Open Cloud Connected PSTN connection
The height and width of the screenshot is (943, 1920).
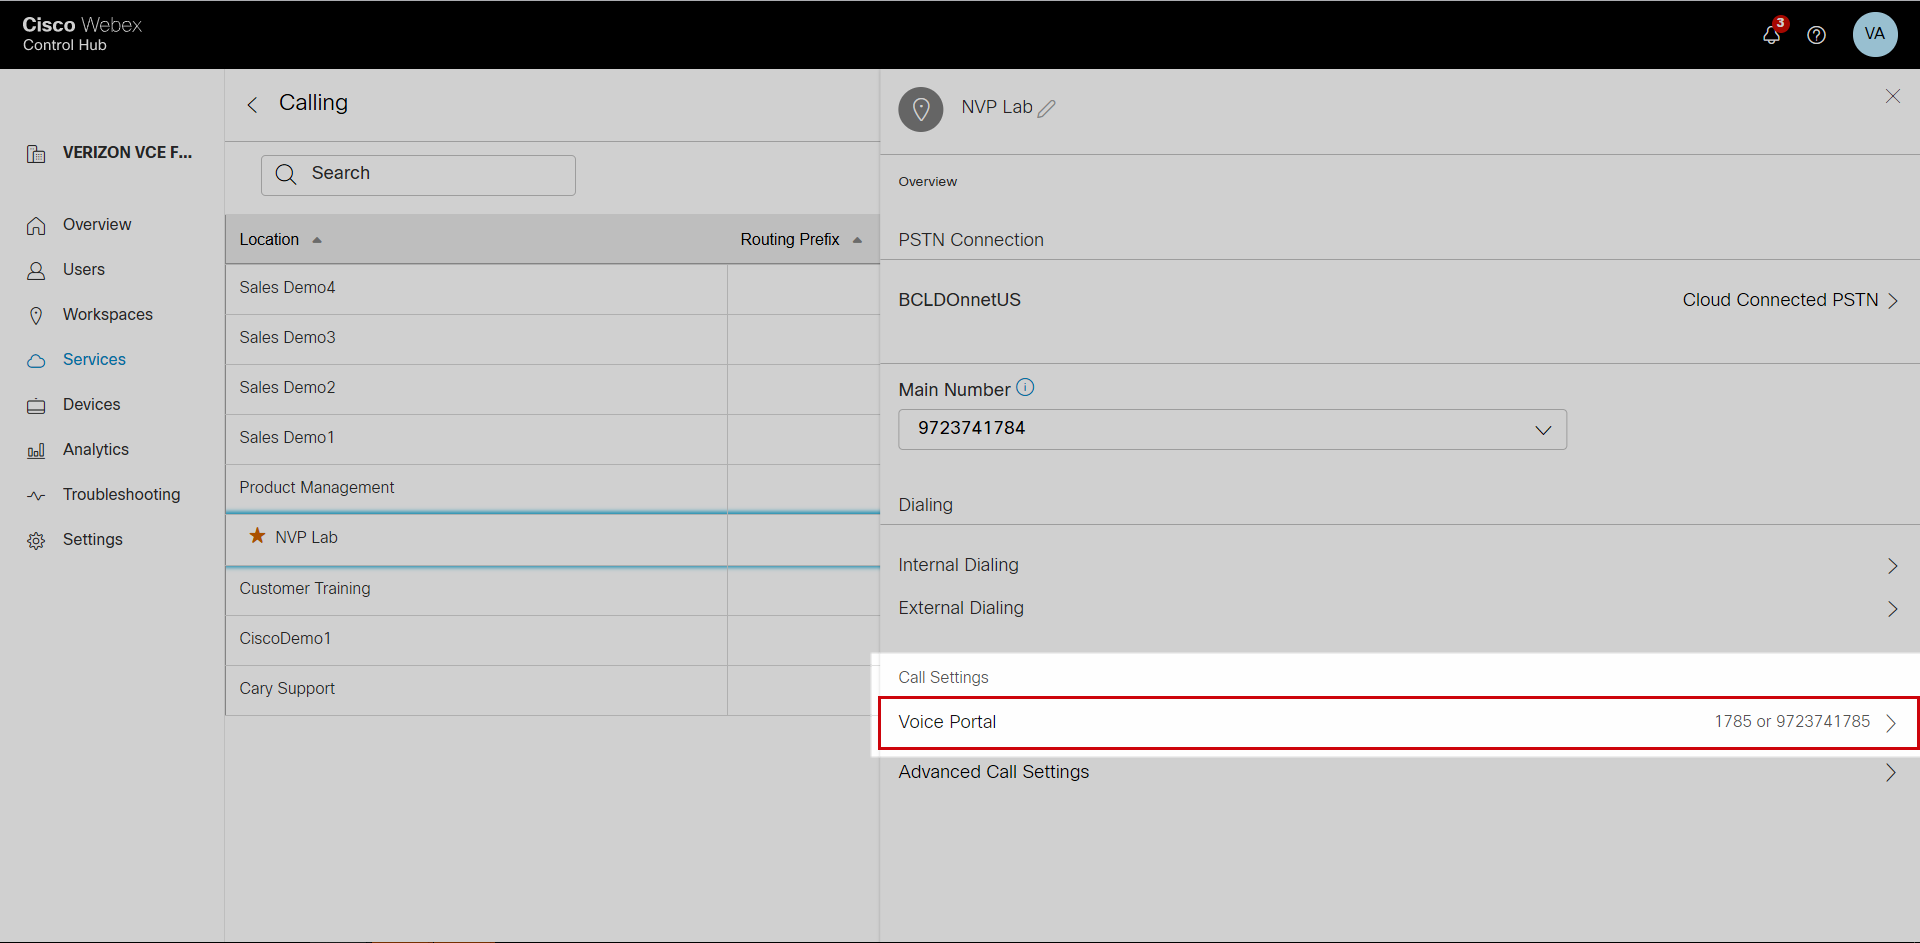pos(1788,300)
